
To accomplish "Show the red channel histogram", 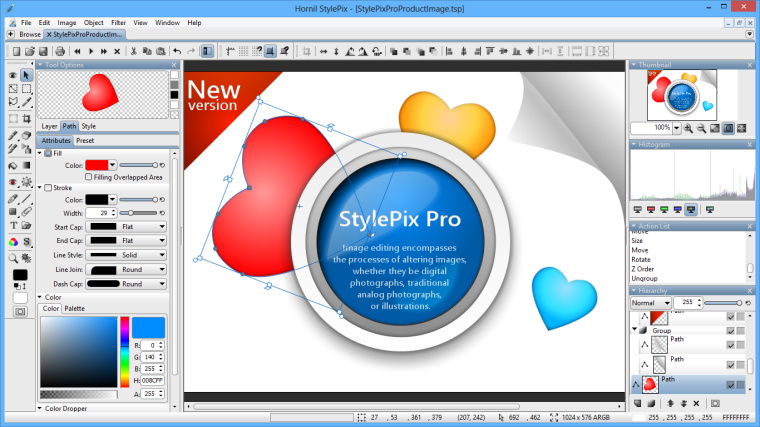I will point(651,209).
